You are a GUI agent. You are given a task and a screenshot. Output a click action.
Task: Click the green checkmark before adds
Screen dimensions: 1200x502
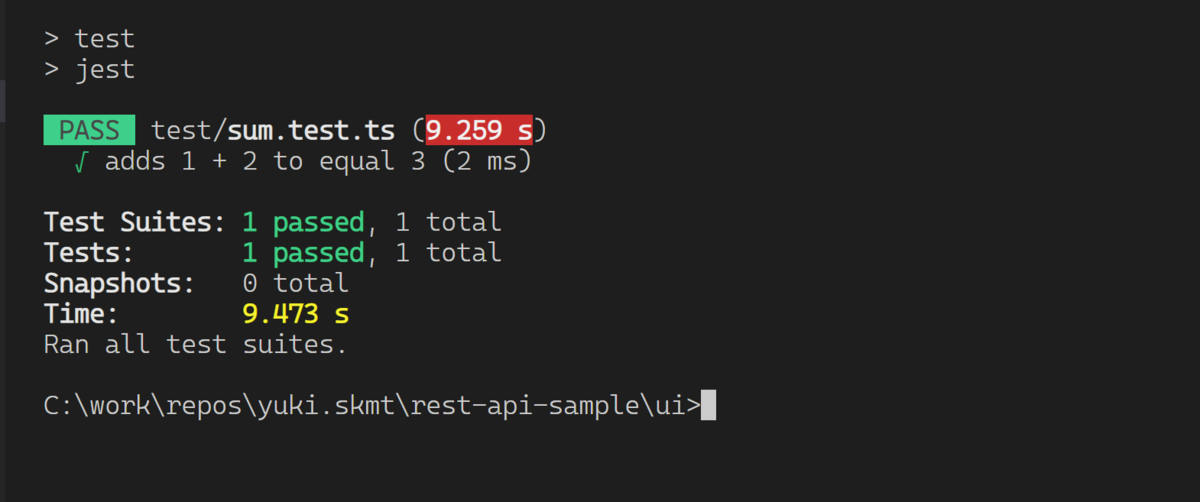pos(81,161)
